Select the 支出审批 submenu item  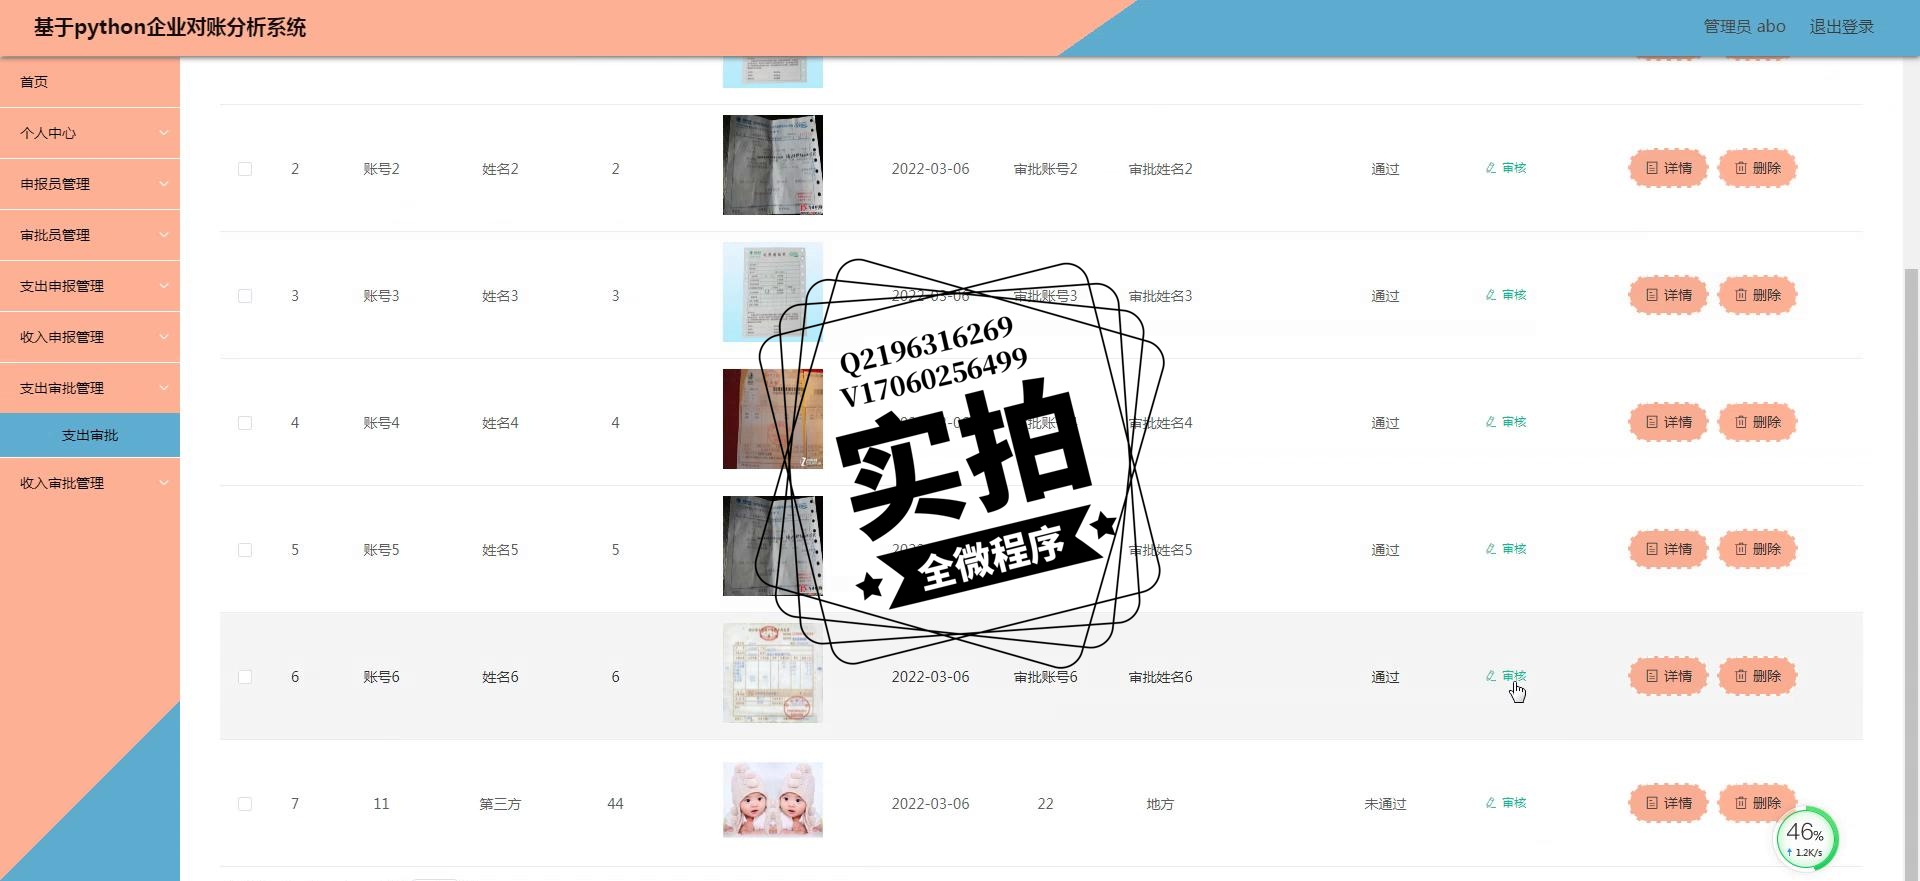(90, 435)
